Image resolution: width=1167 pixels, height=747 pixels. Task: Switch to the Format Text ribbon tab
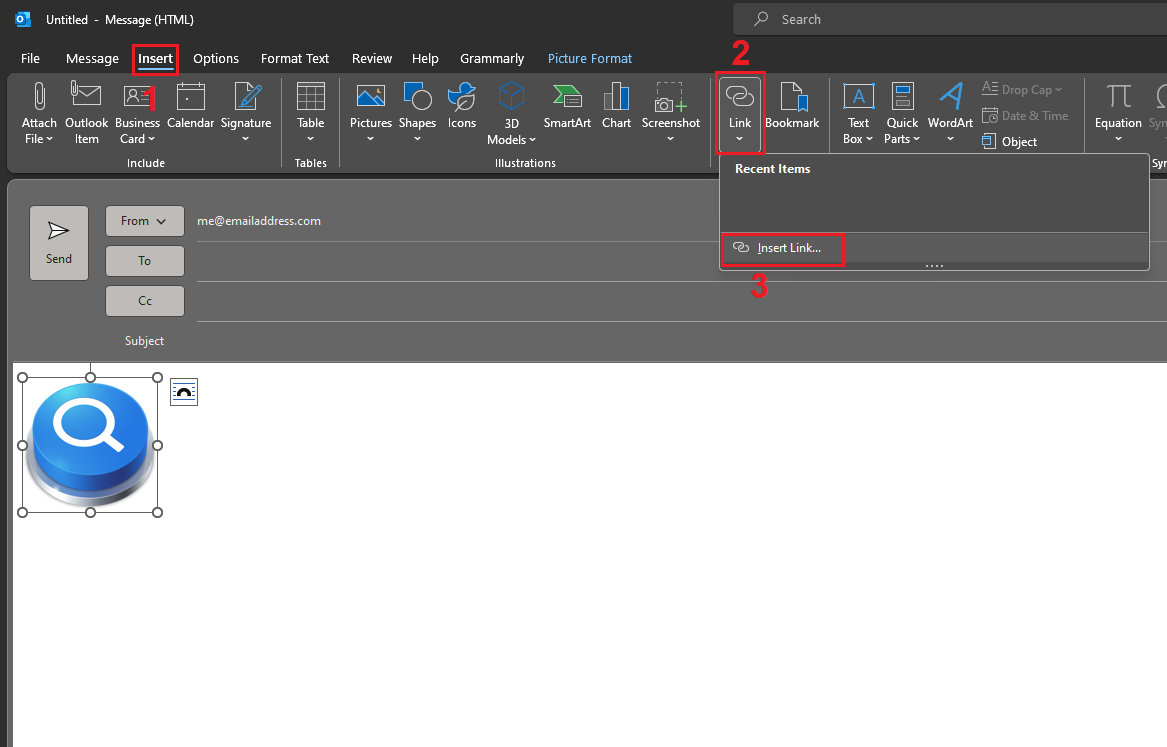pos(294,58)
